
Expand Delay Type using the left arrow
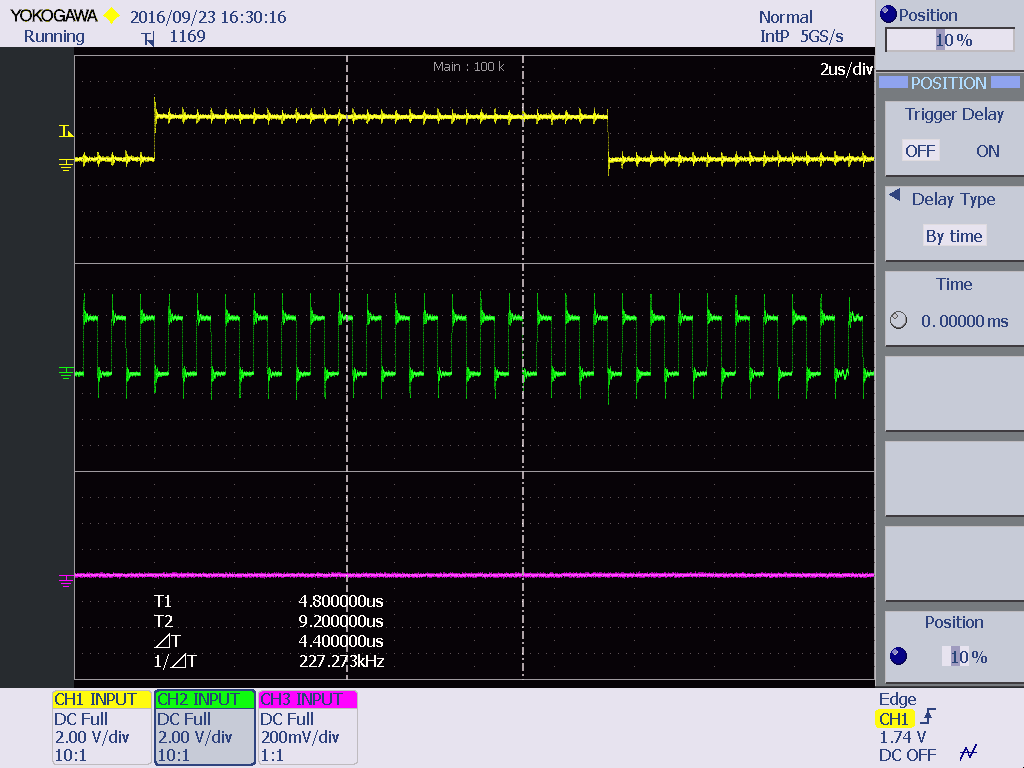(895, 195)
